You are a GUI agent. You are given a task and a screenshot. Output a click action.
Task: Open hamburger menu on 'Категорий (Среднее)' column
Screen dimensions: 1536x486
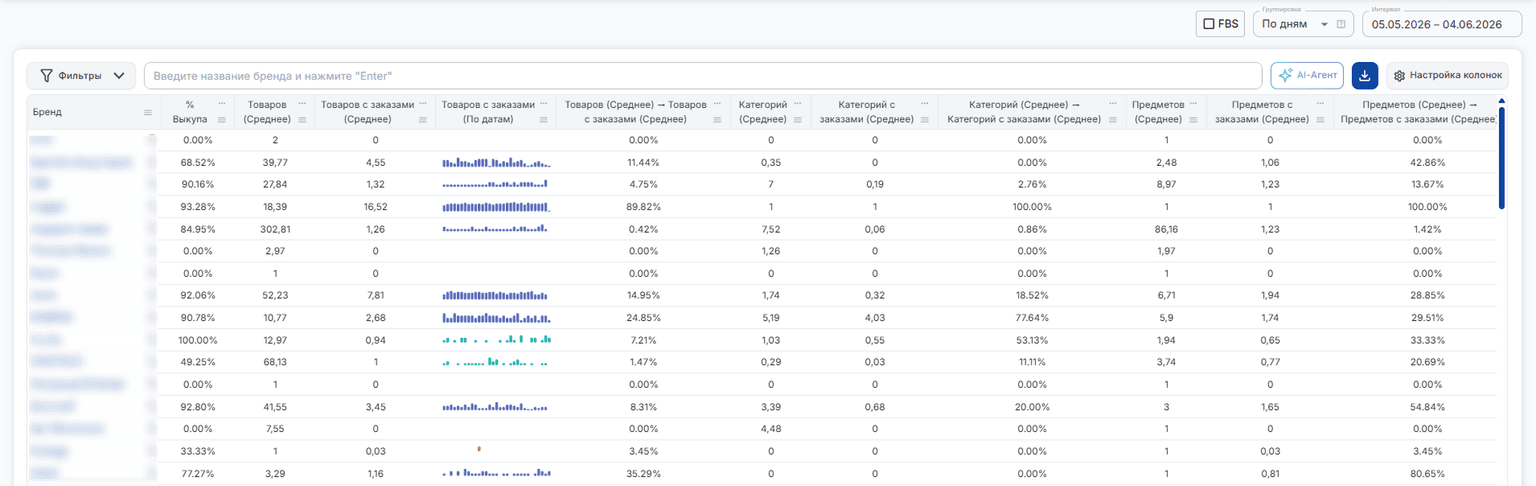pyautogui.click(x=799, y=119)
